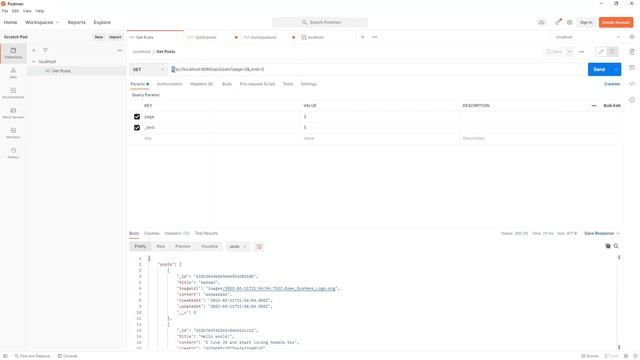Open the APIs sidebar panel
The width and height of the screenshot is (640, 360).
coord(13,73)
